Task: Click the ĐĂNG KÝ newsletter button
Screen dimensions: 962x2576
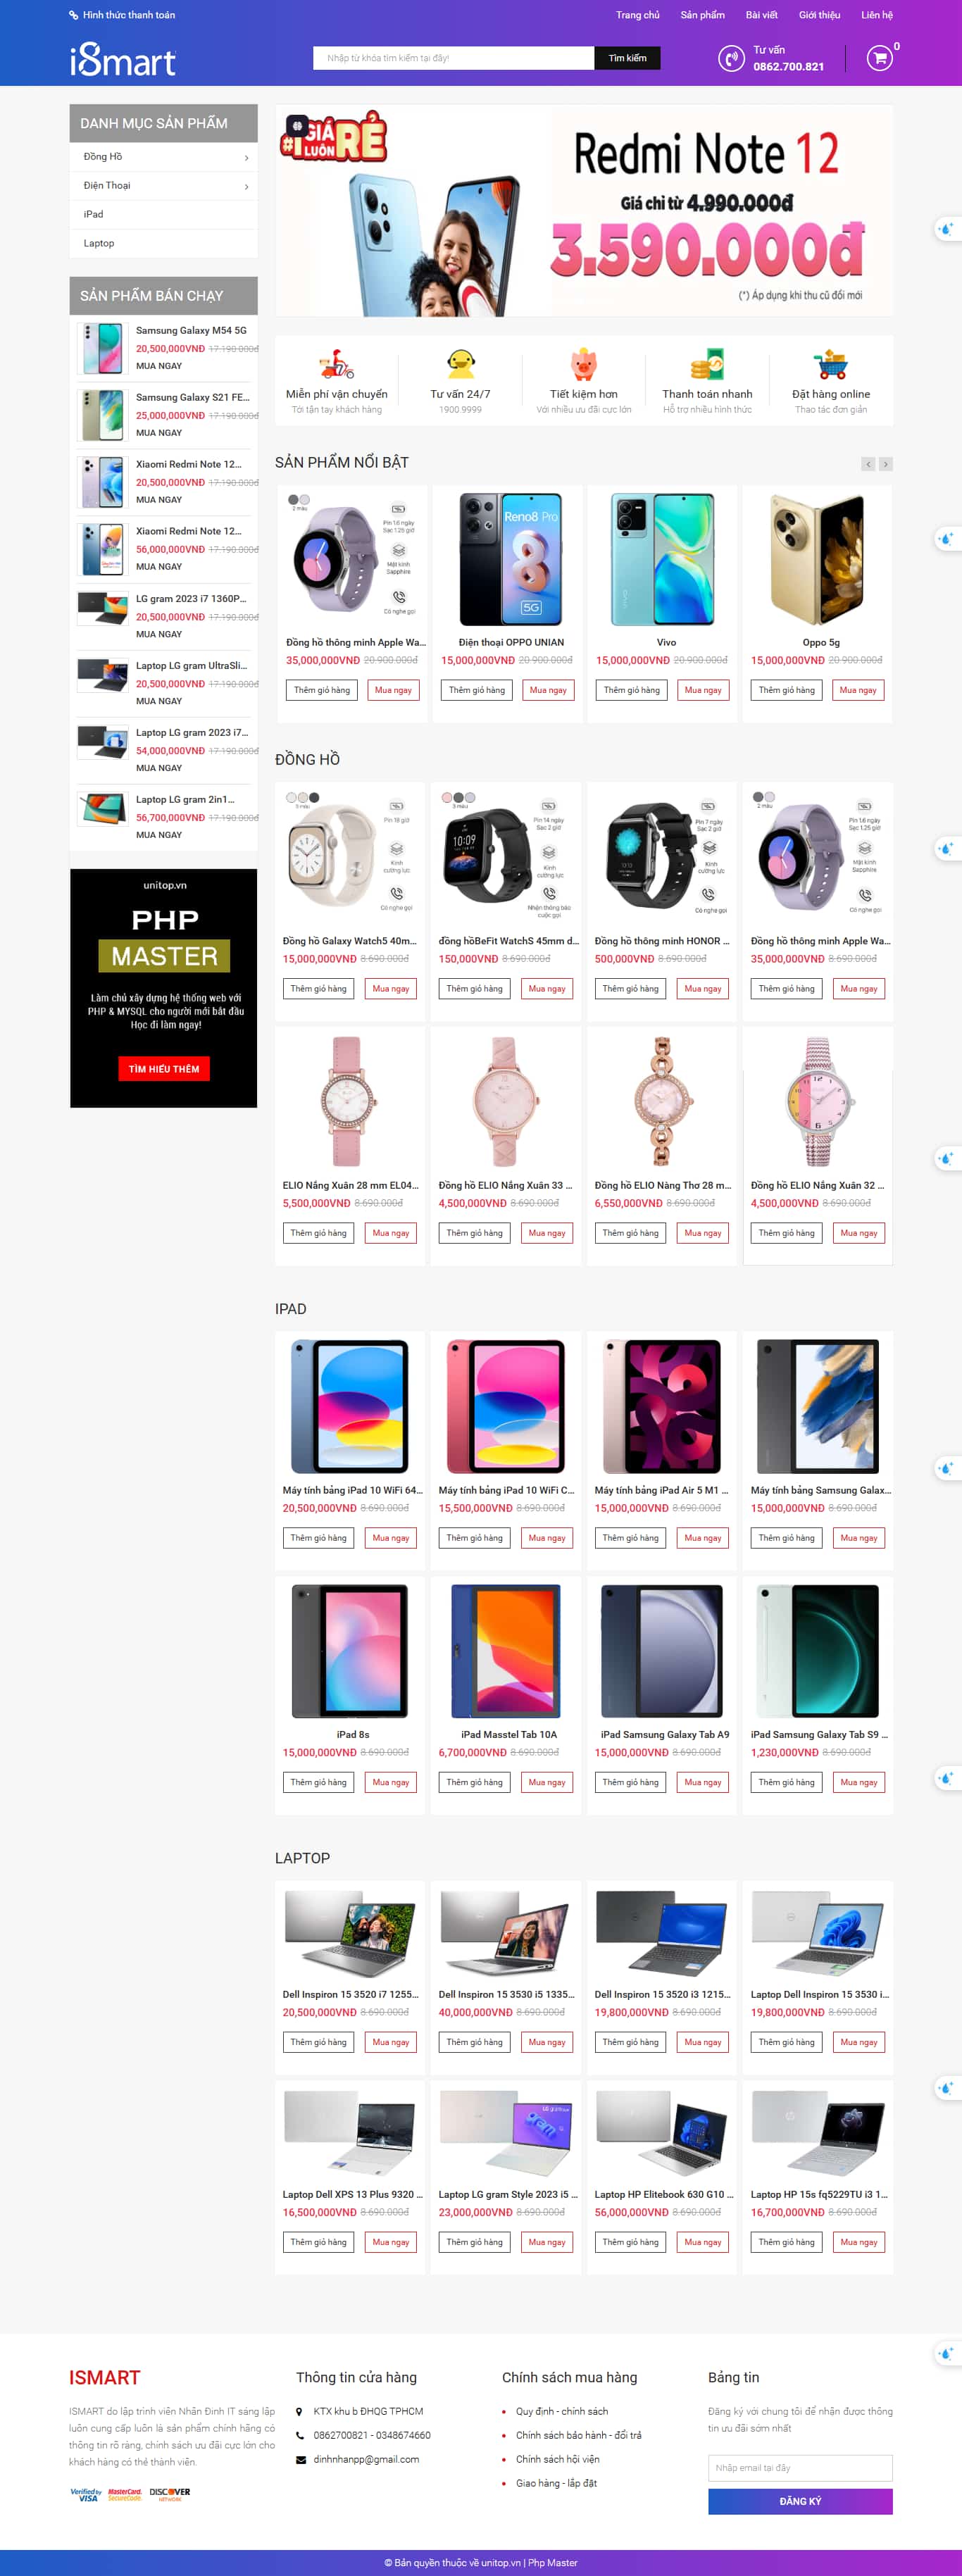Action: [x=800, y=2501]
